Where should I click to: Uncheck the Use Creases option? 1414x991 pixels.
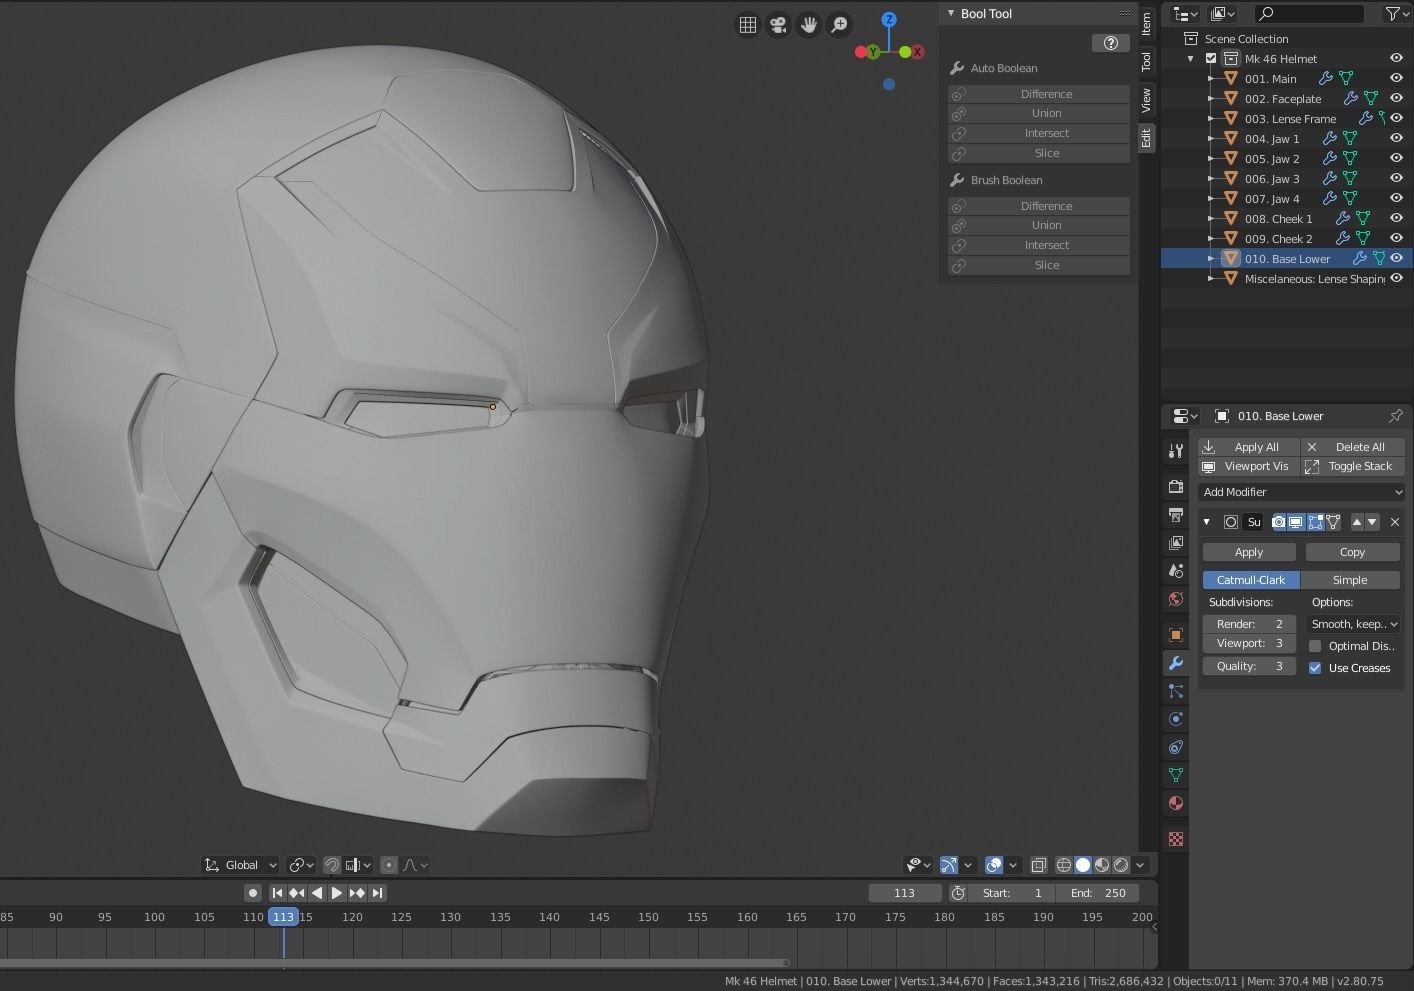coord(1315,668)
